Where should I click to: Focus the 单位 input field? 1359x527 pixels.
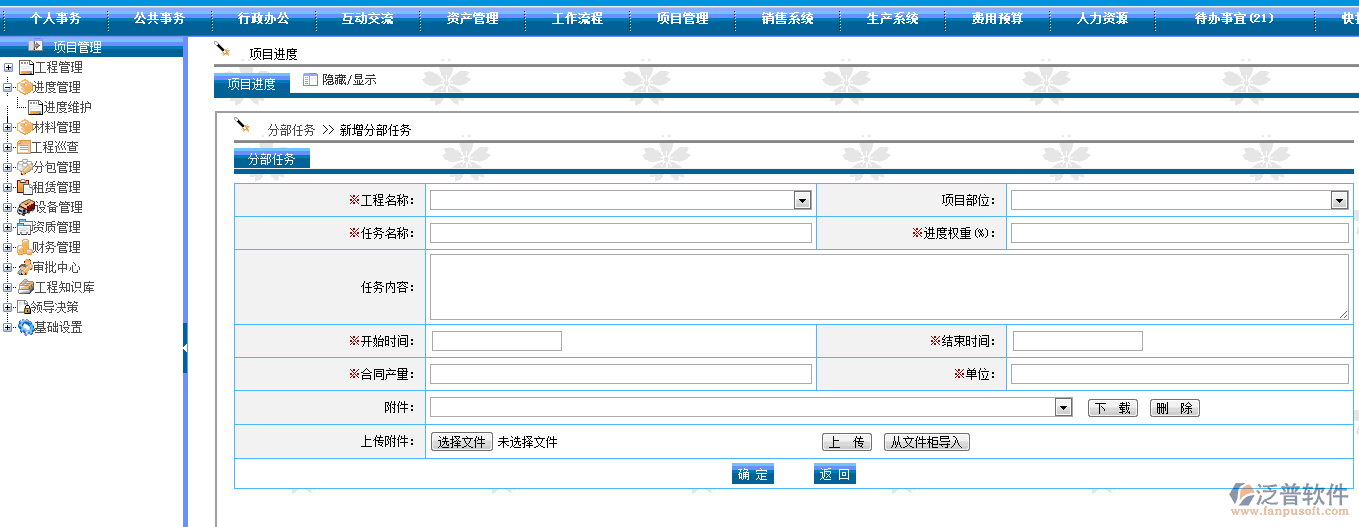coord(1180,374)
